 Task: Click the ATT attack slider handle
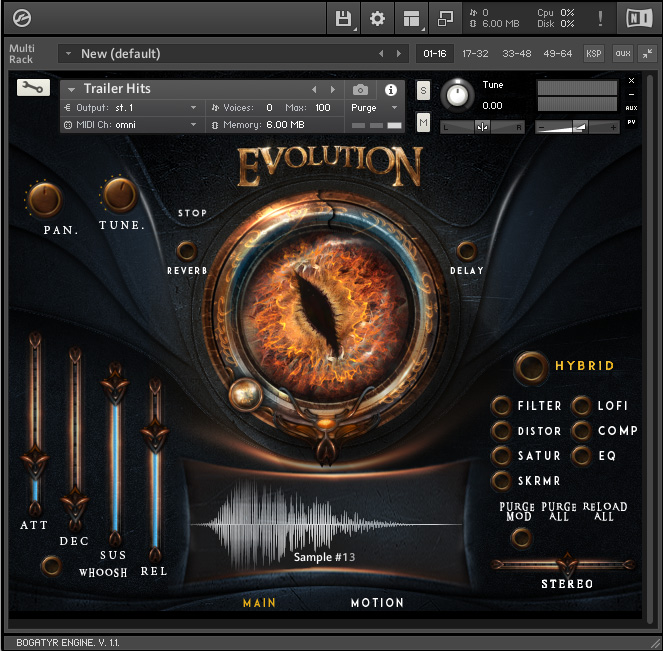(35, 463)
